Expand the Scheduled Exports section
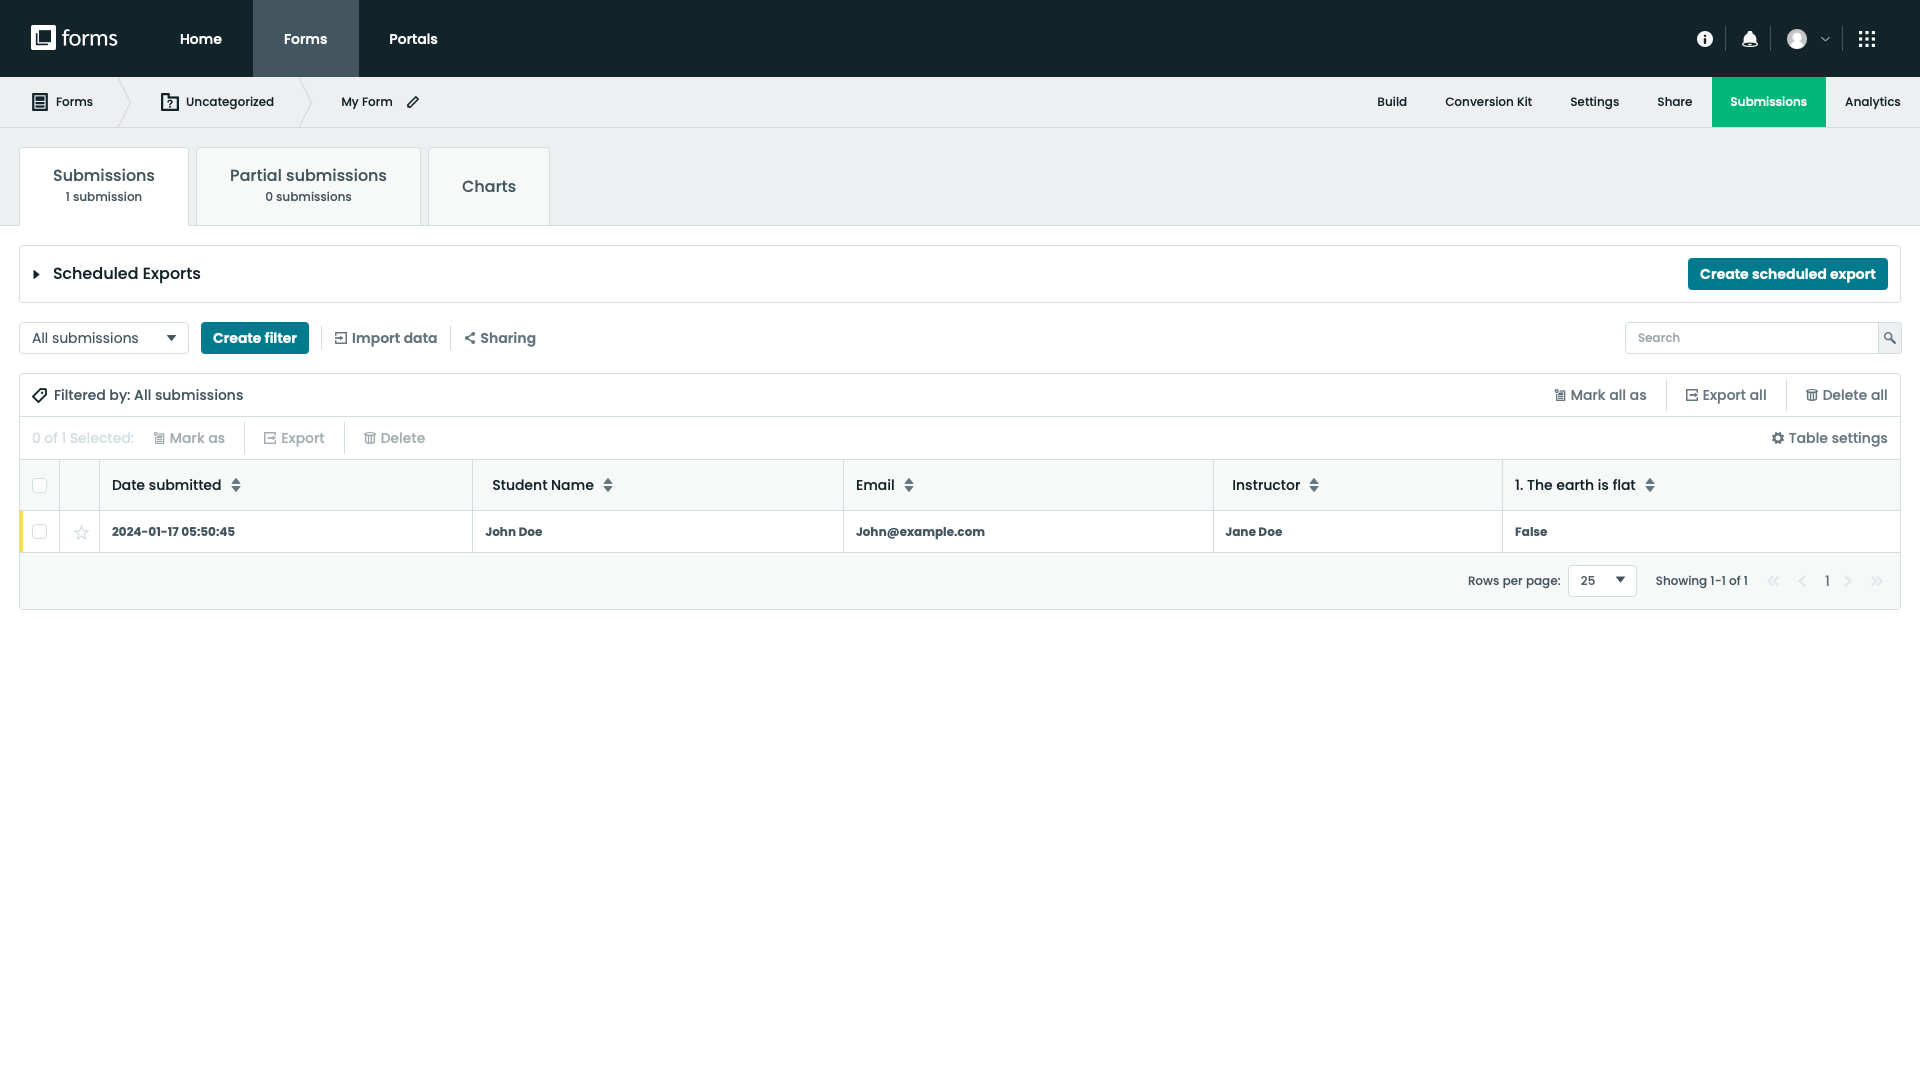Viewport: 1920px width, 1080px height. tap(36, 273)
